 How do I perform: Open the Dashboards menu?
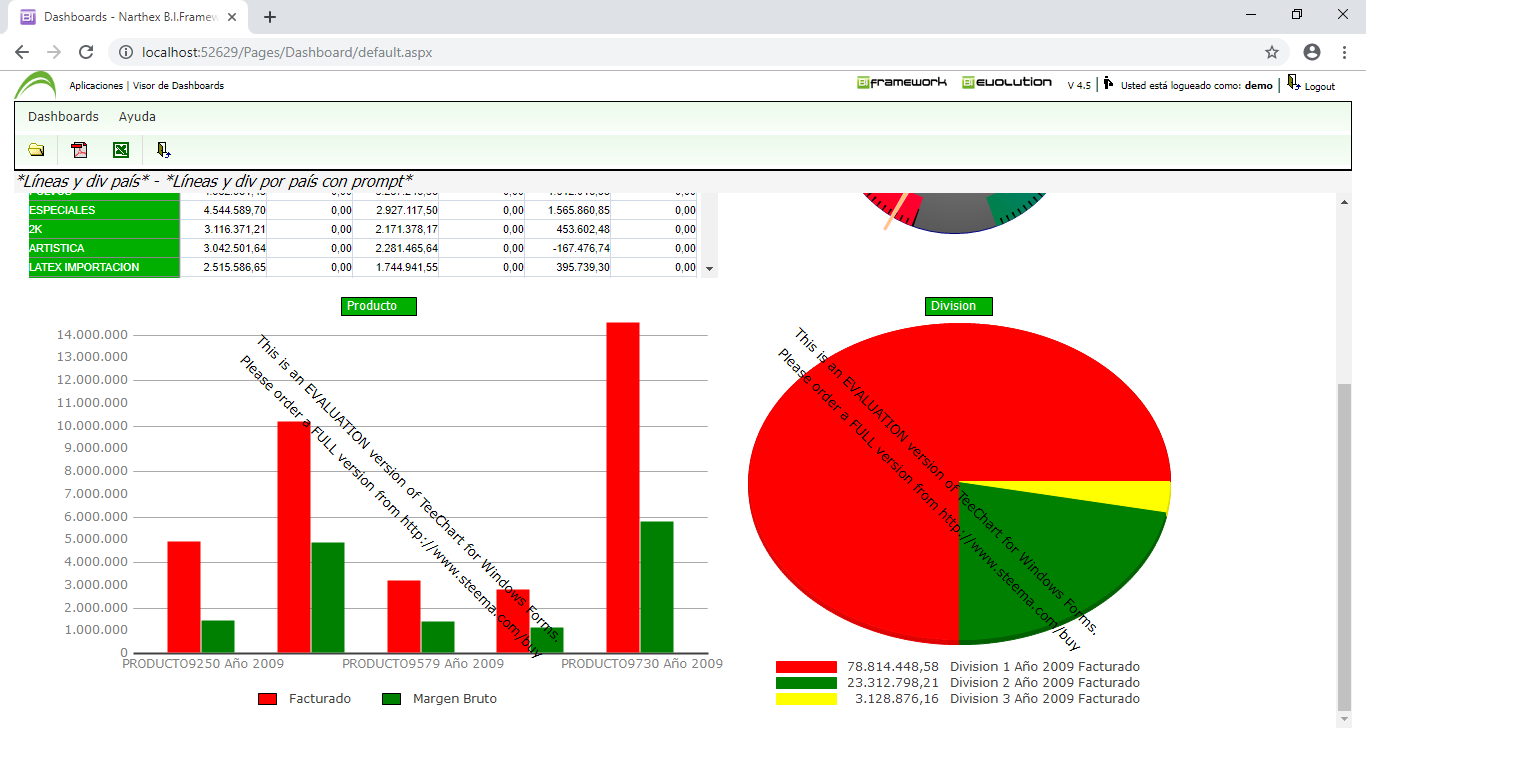coord(63,117)
